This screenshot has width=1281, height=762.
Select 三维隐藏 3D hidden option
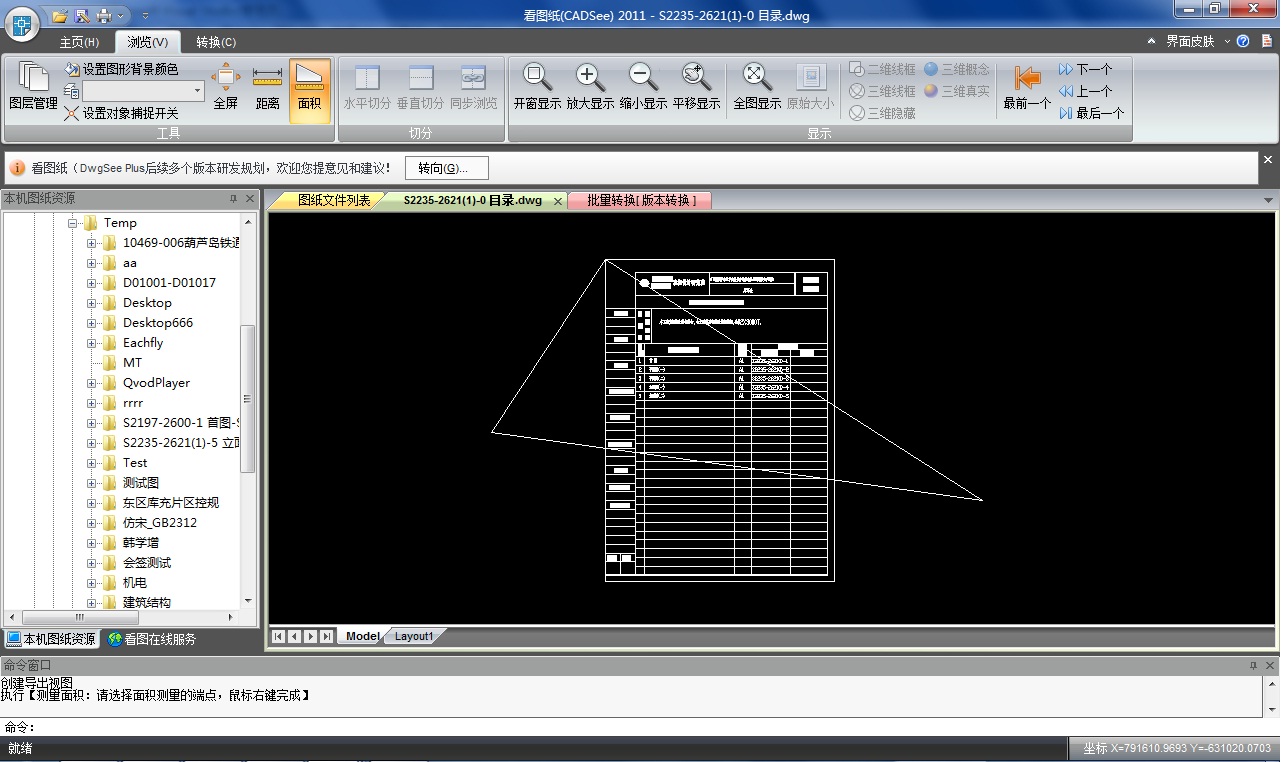pos(882,113)
